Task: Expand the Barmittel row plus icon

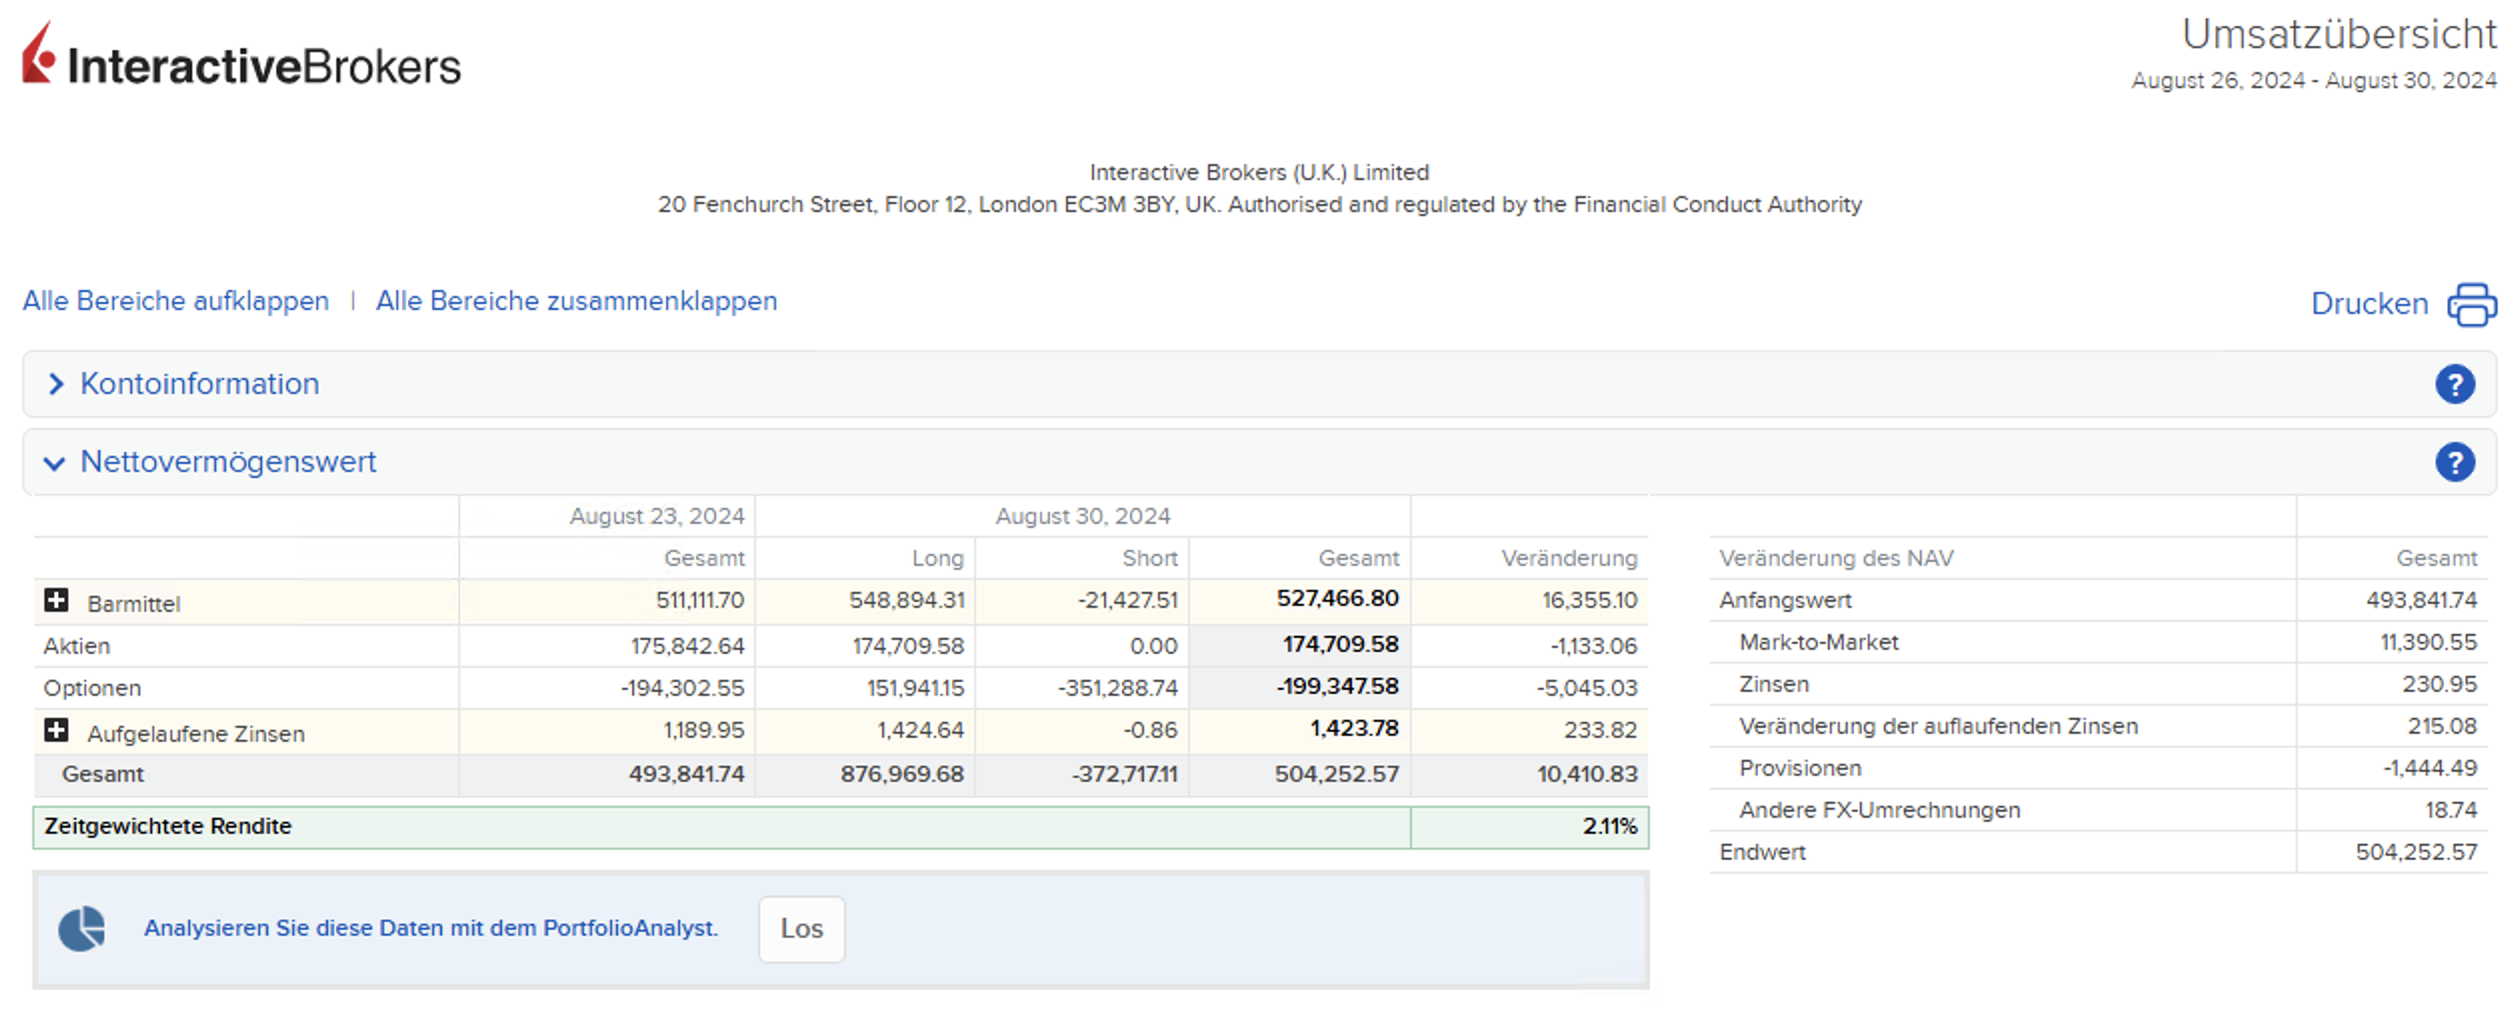Action: 57,600
